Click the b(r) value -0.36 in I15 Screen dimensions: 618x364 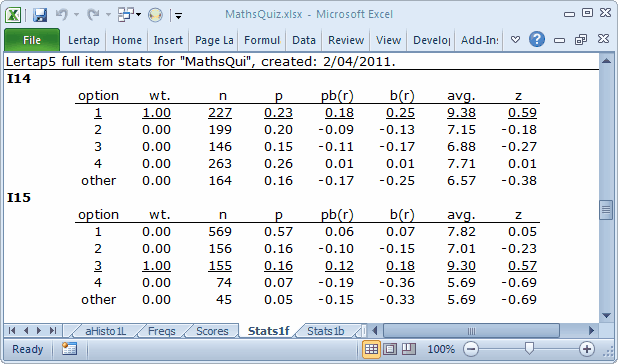[397, 282]
